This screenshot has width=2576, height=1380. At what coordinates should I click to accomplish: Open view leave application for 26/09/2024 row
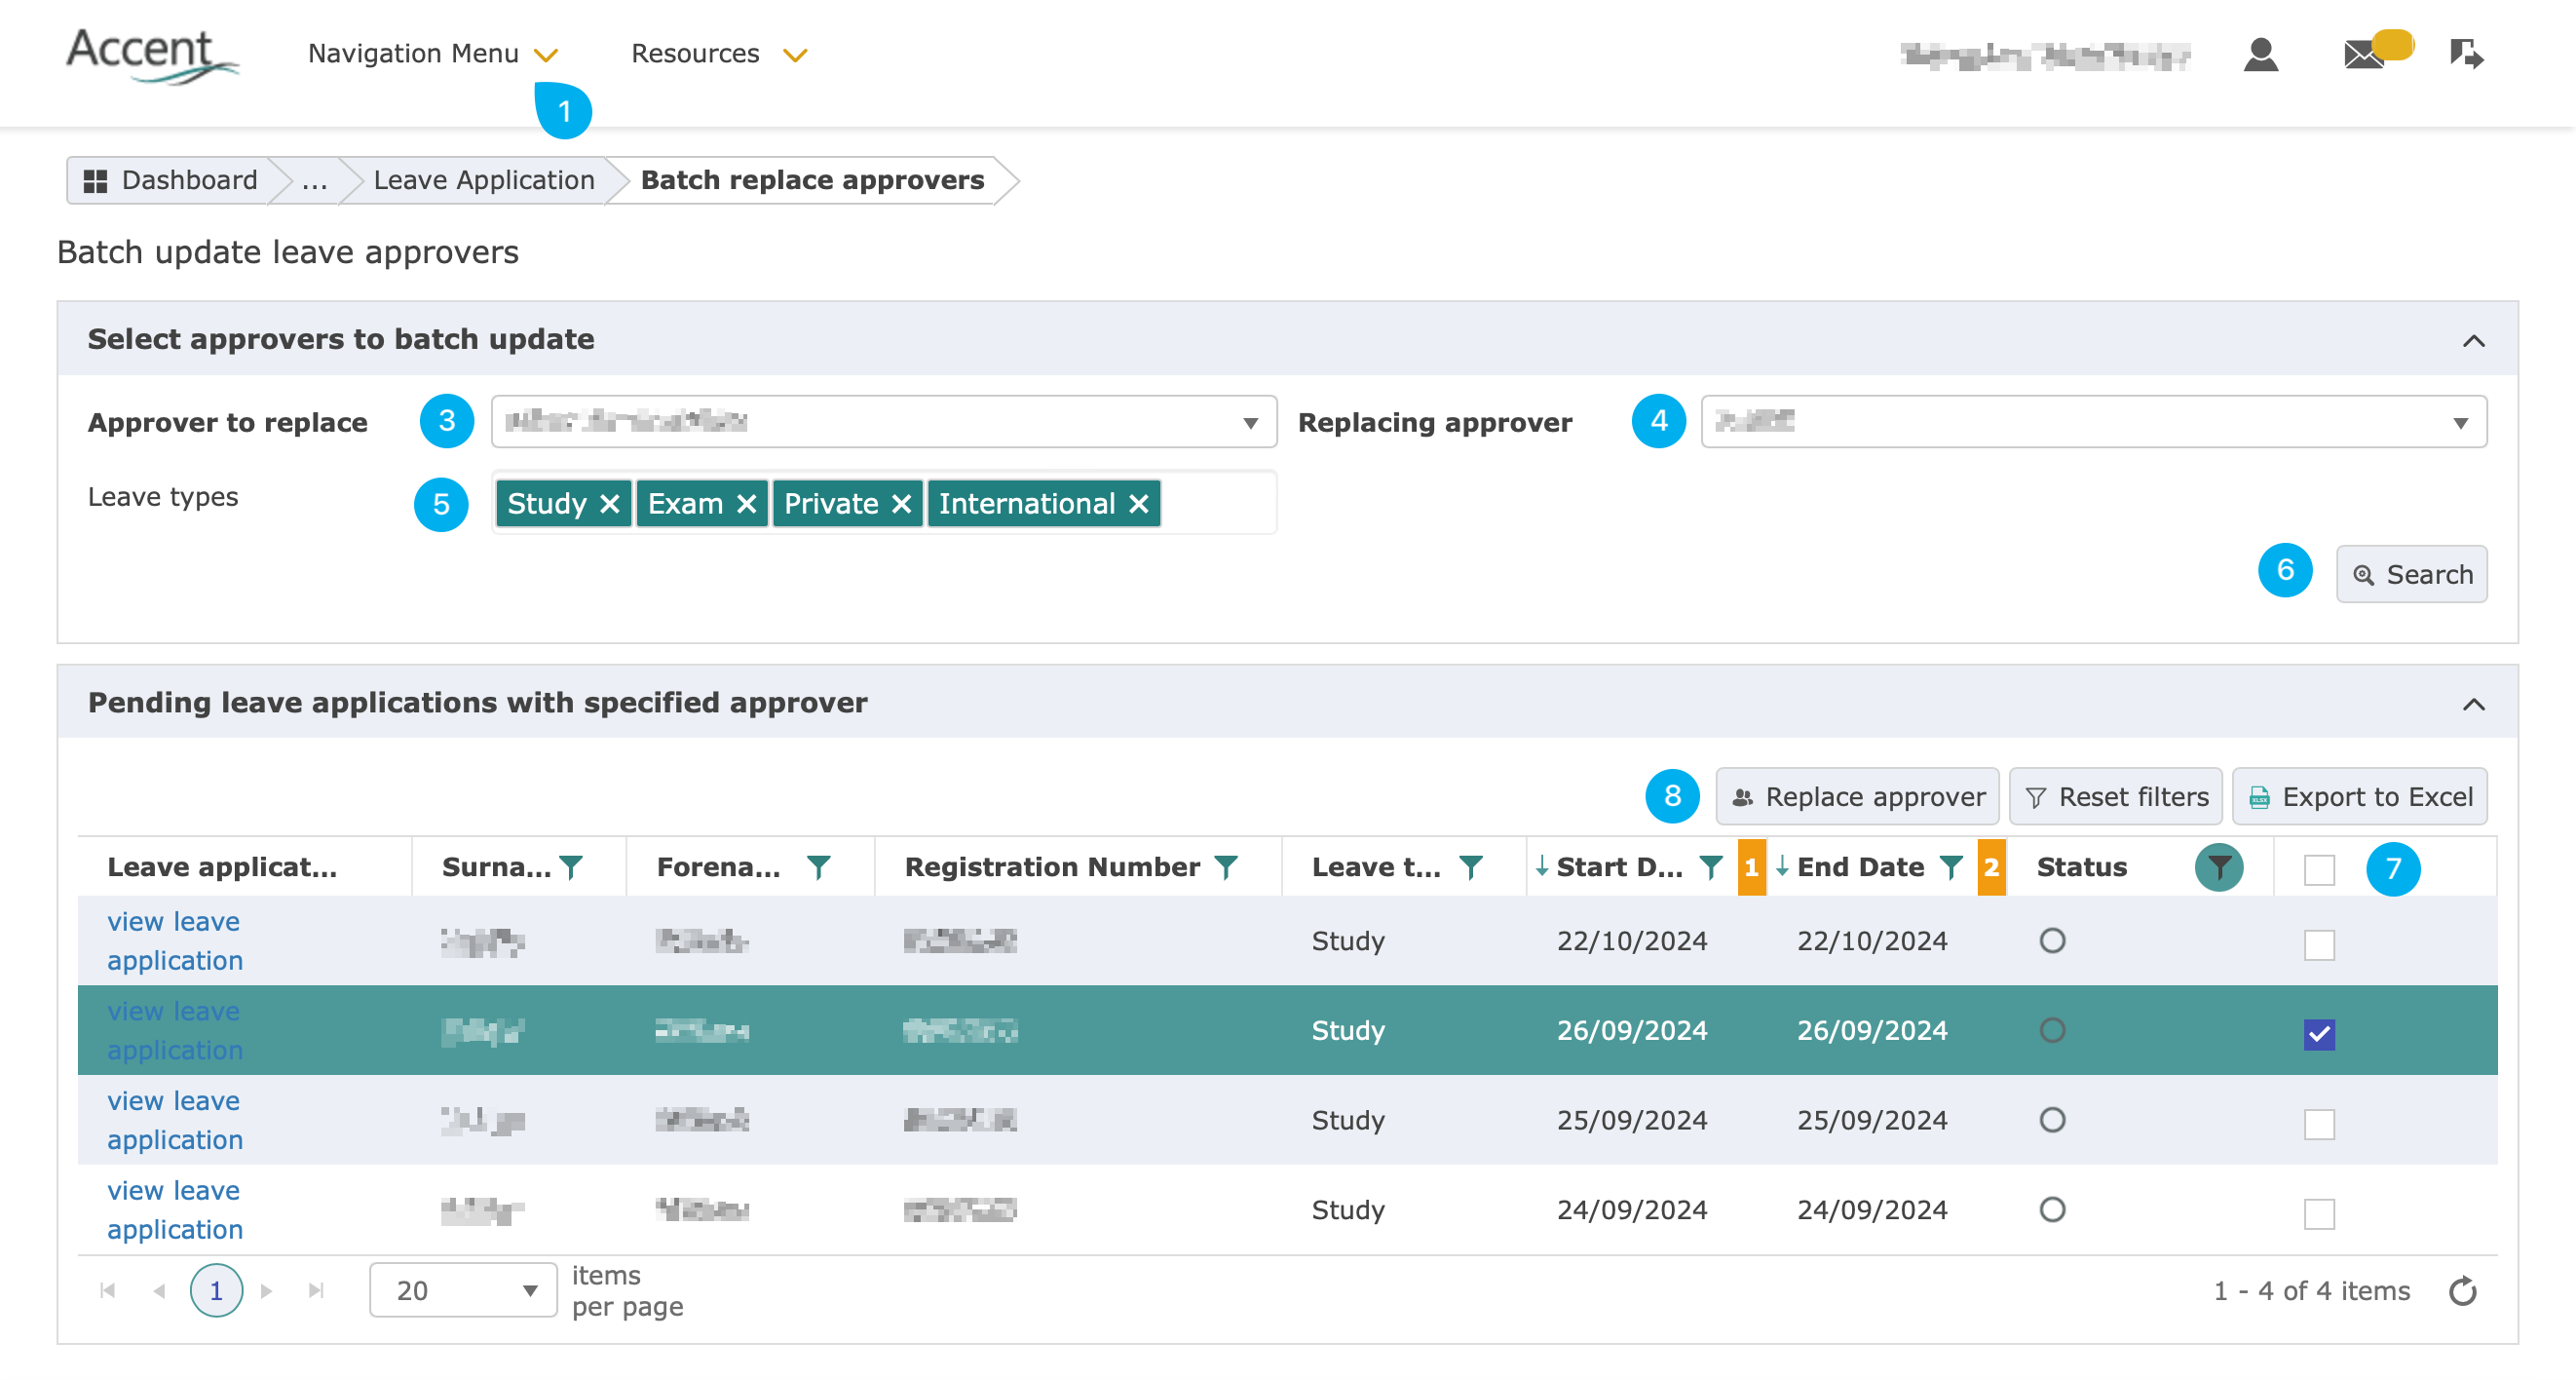tap(175, 1031)
